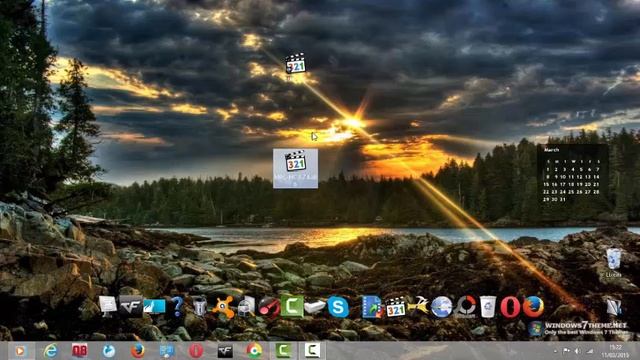Open the highlighted MPC-HC desktop shortcut
This screenshot has height=360, width=640.
pyautogui.click(x=296, y=169)
